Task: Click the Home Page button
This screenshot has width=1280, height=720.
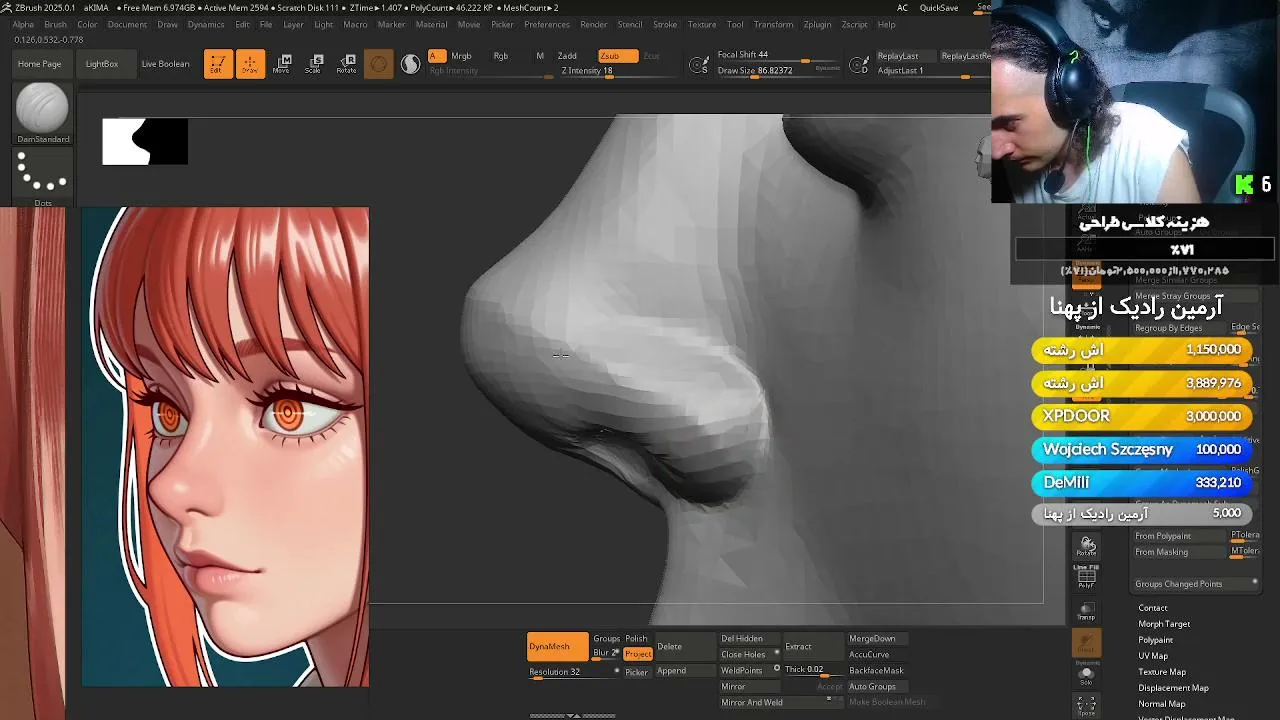Action: (x=39, y=64)
